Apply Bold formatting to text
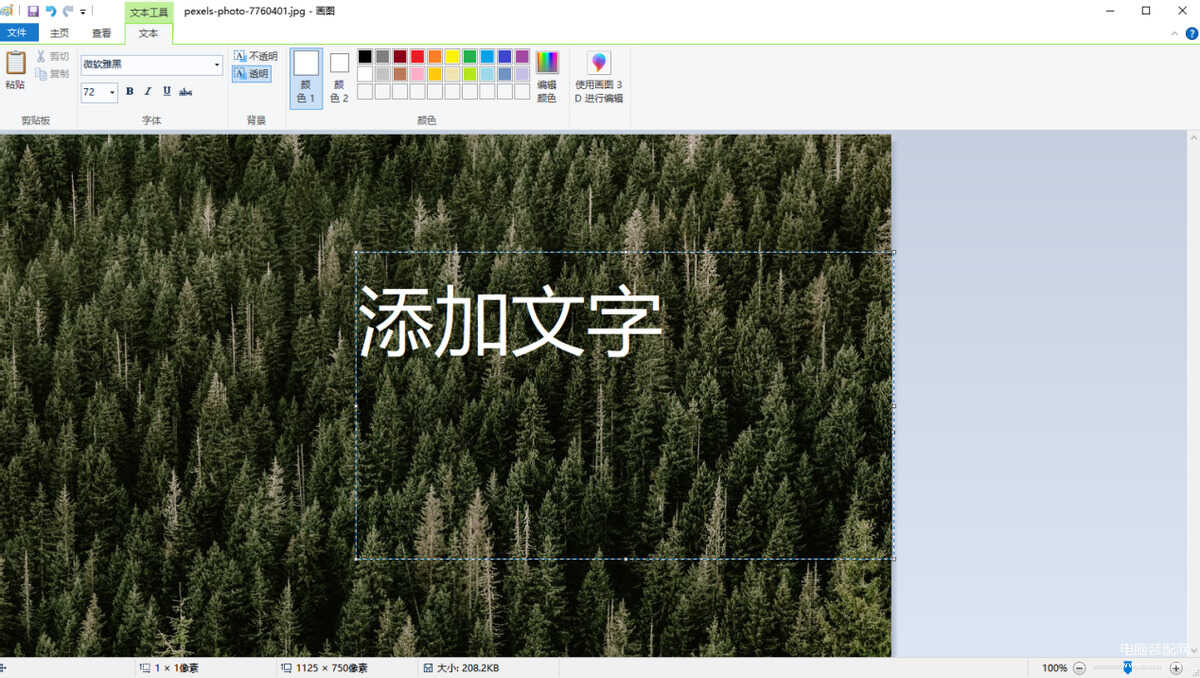The image size is (1200, 678). point(129,92)
